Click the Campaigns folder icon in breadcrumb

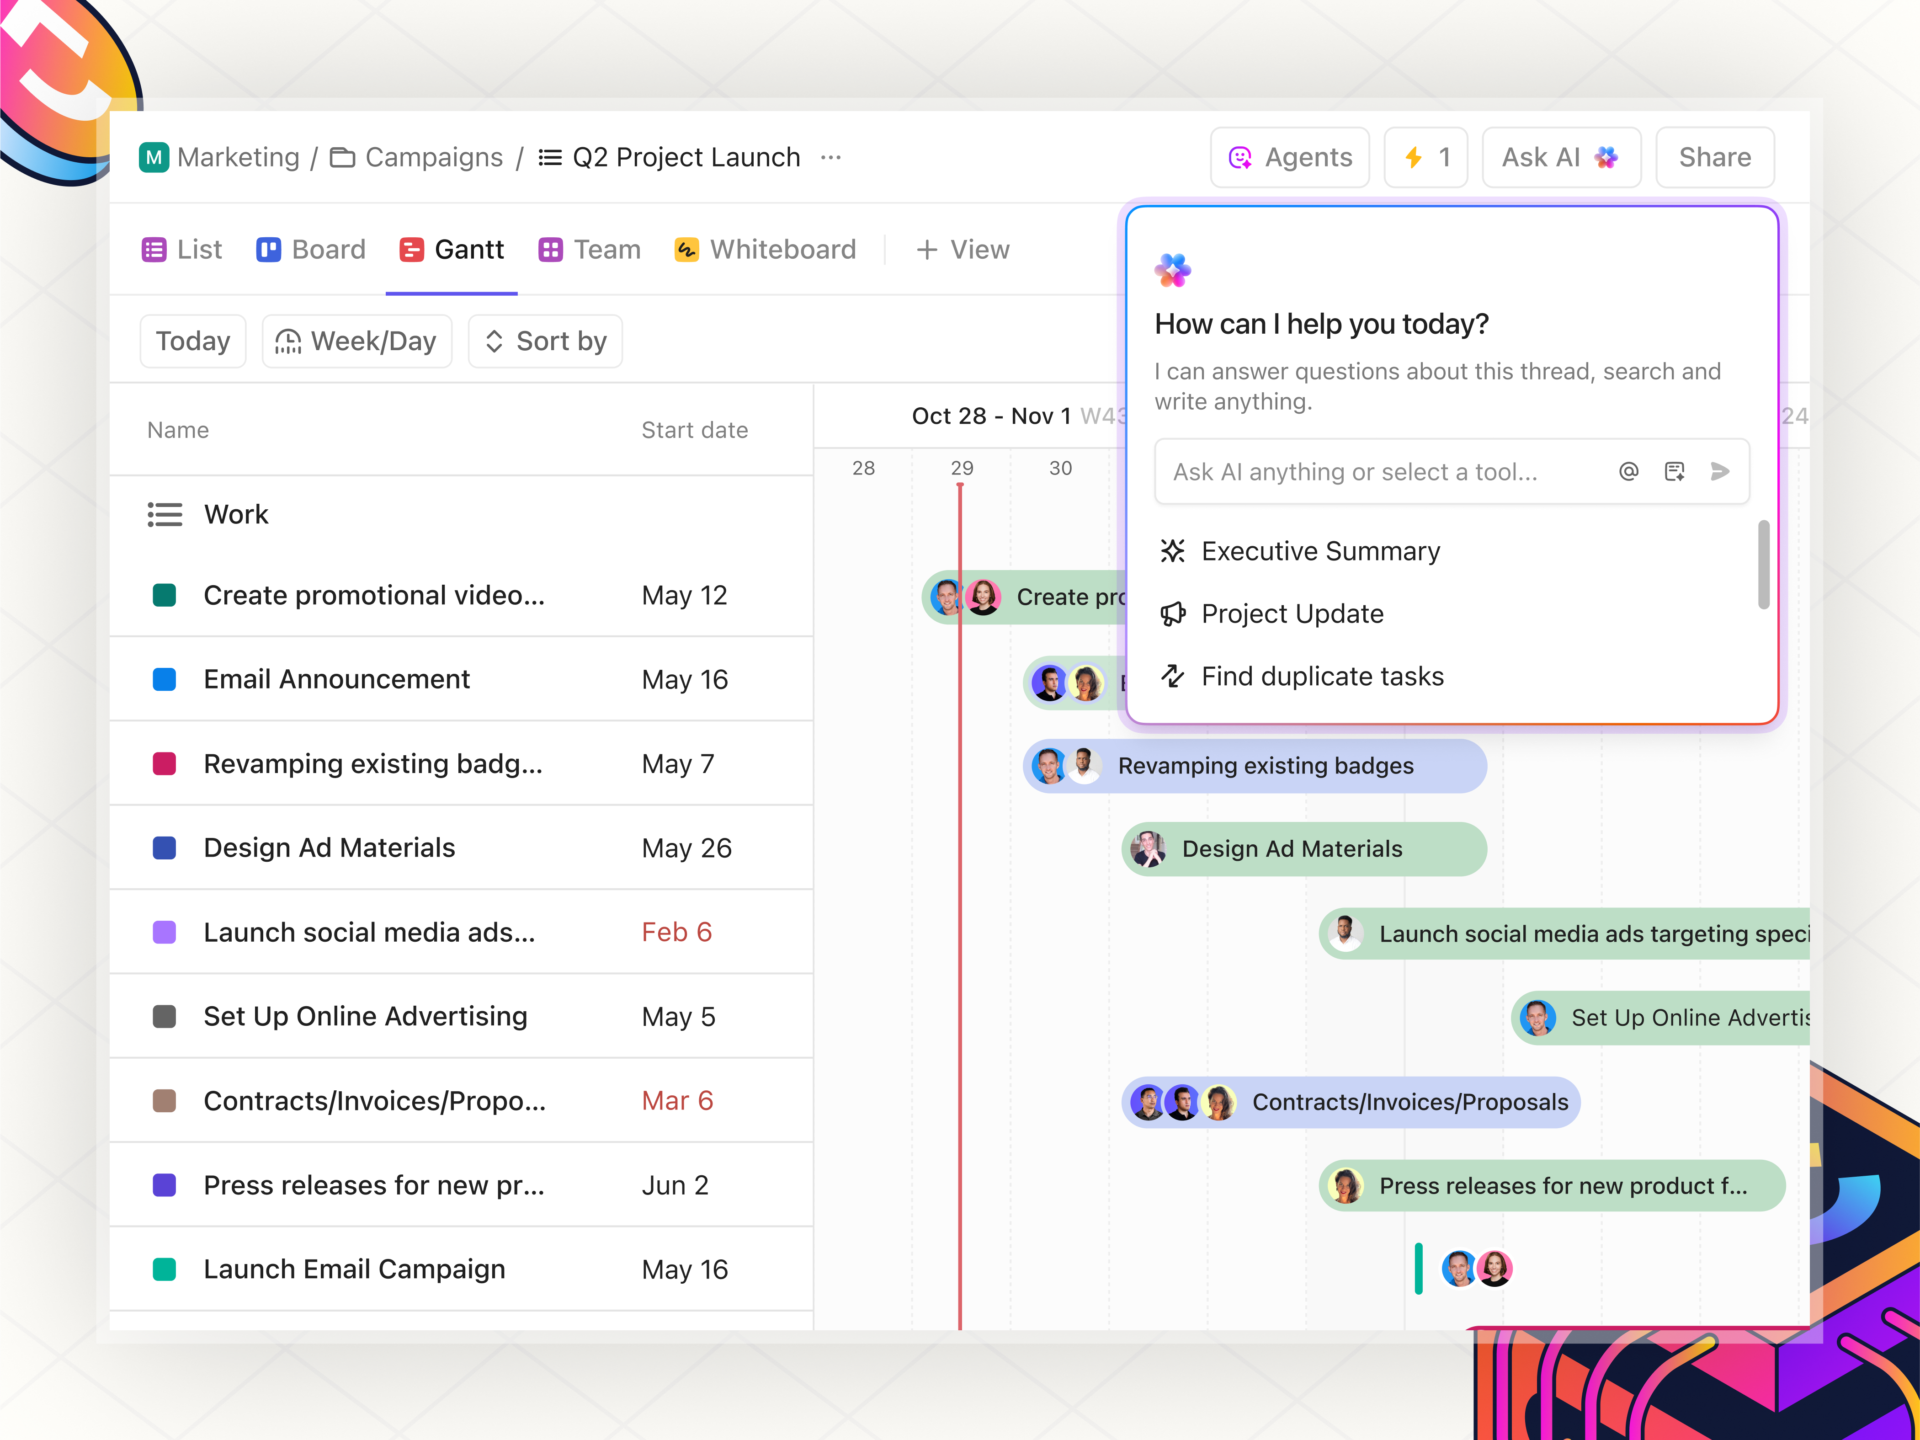[x=343, y=157]
